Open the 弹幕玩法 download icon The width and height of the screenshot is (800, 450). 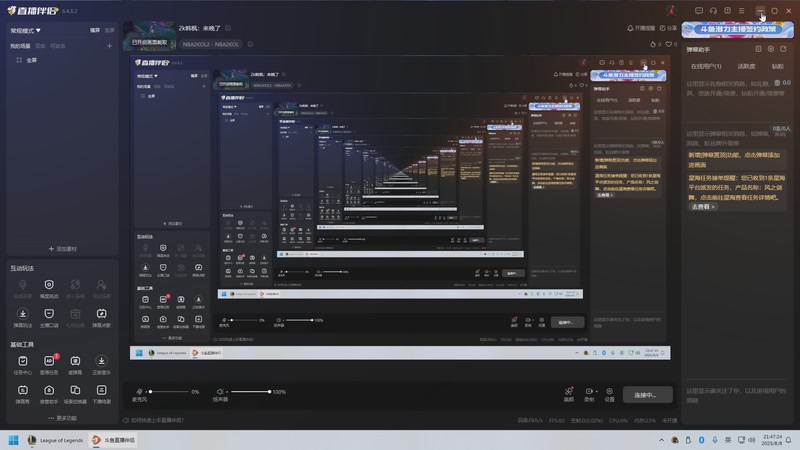[x=22, y=314]
